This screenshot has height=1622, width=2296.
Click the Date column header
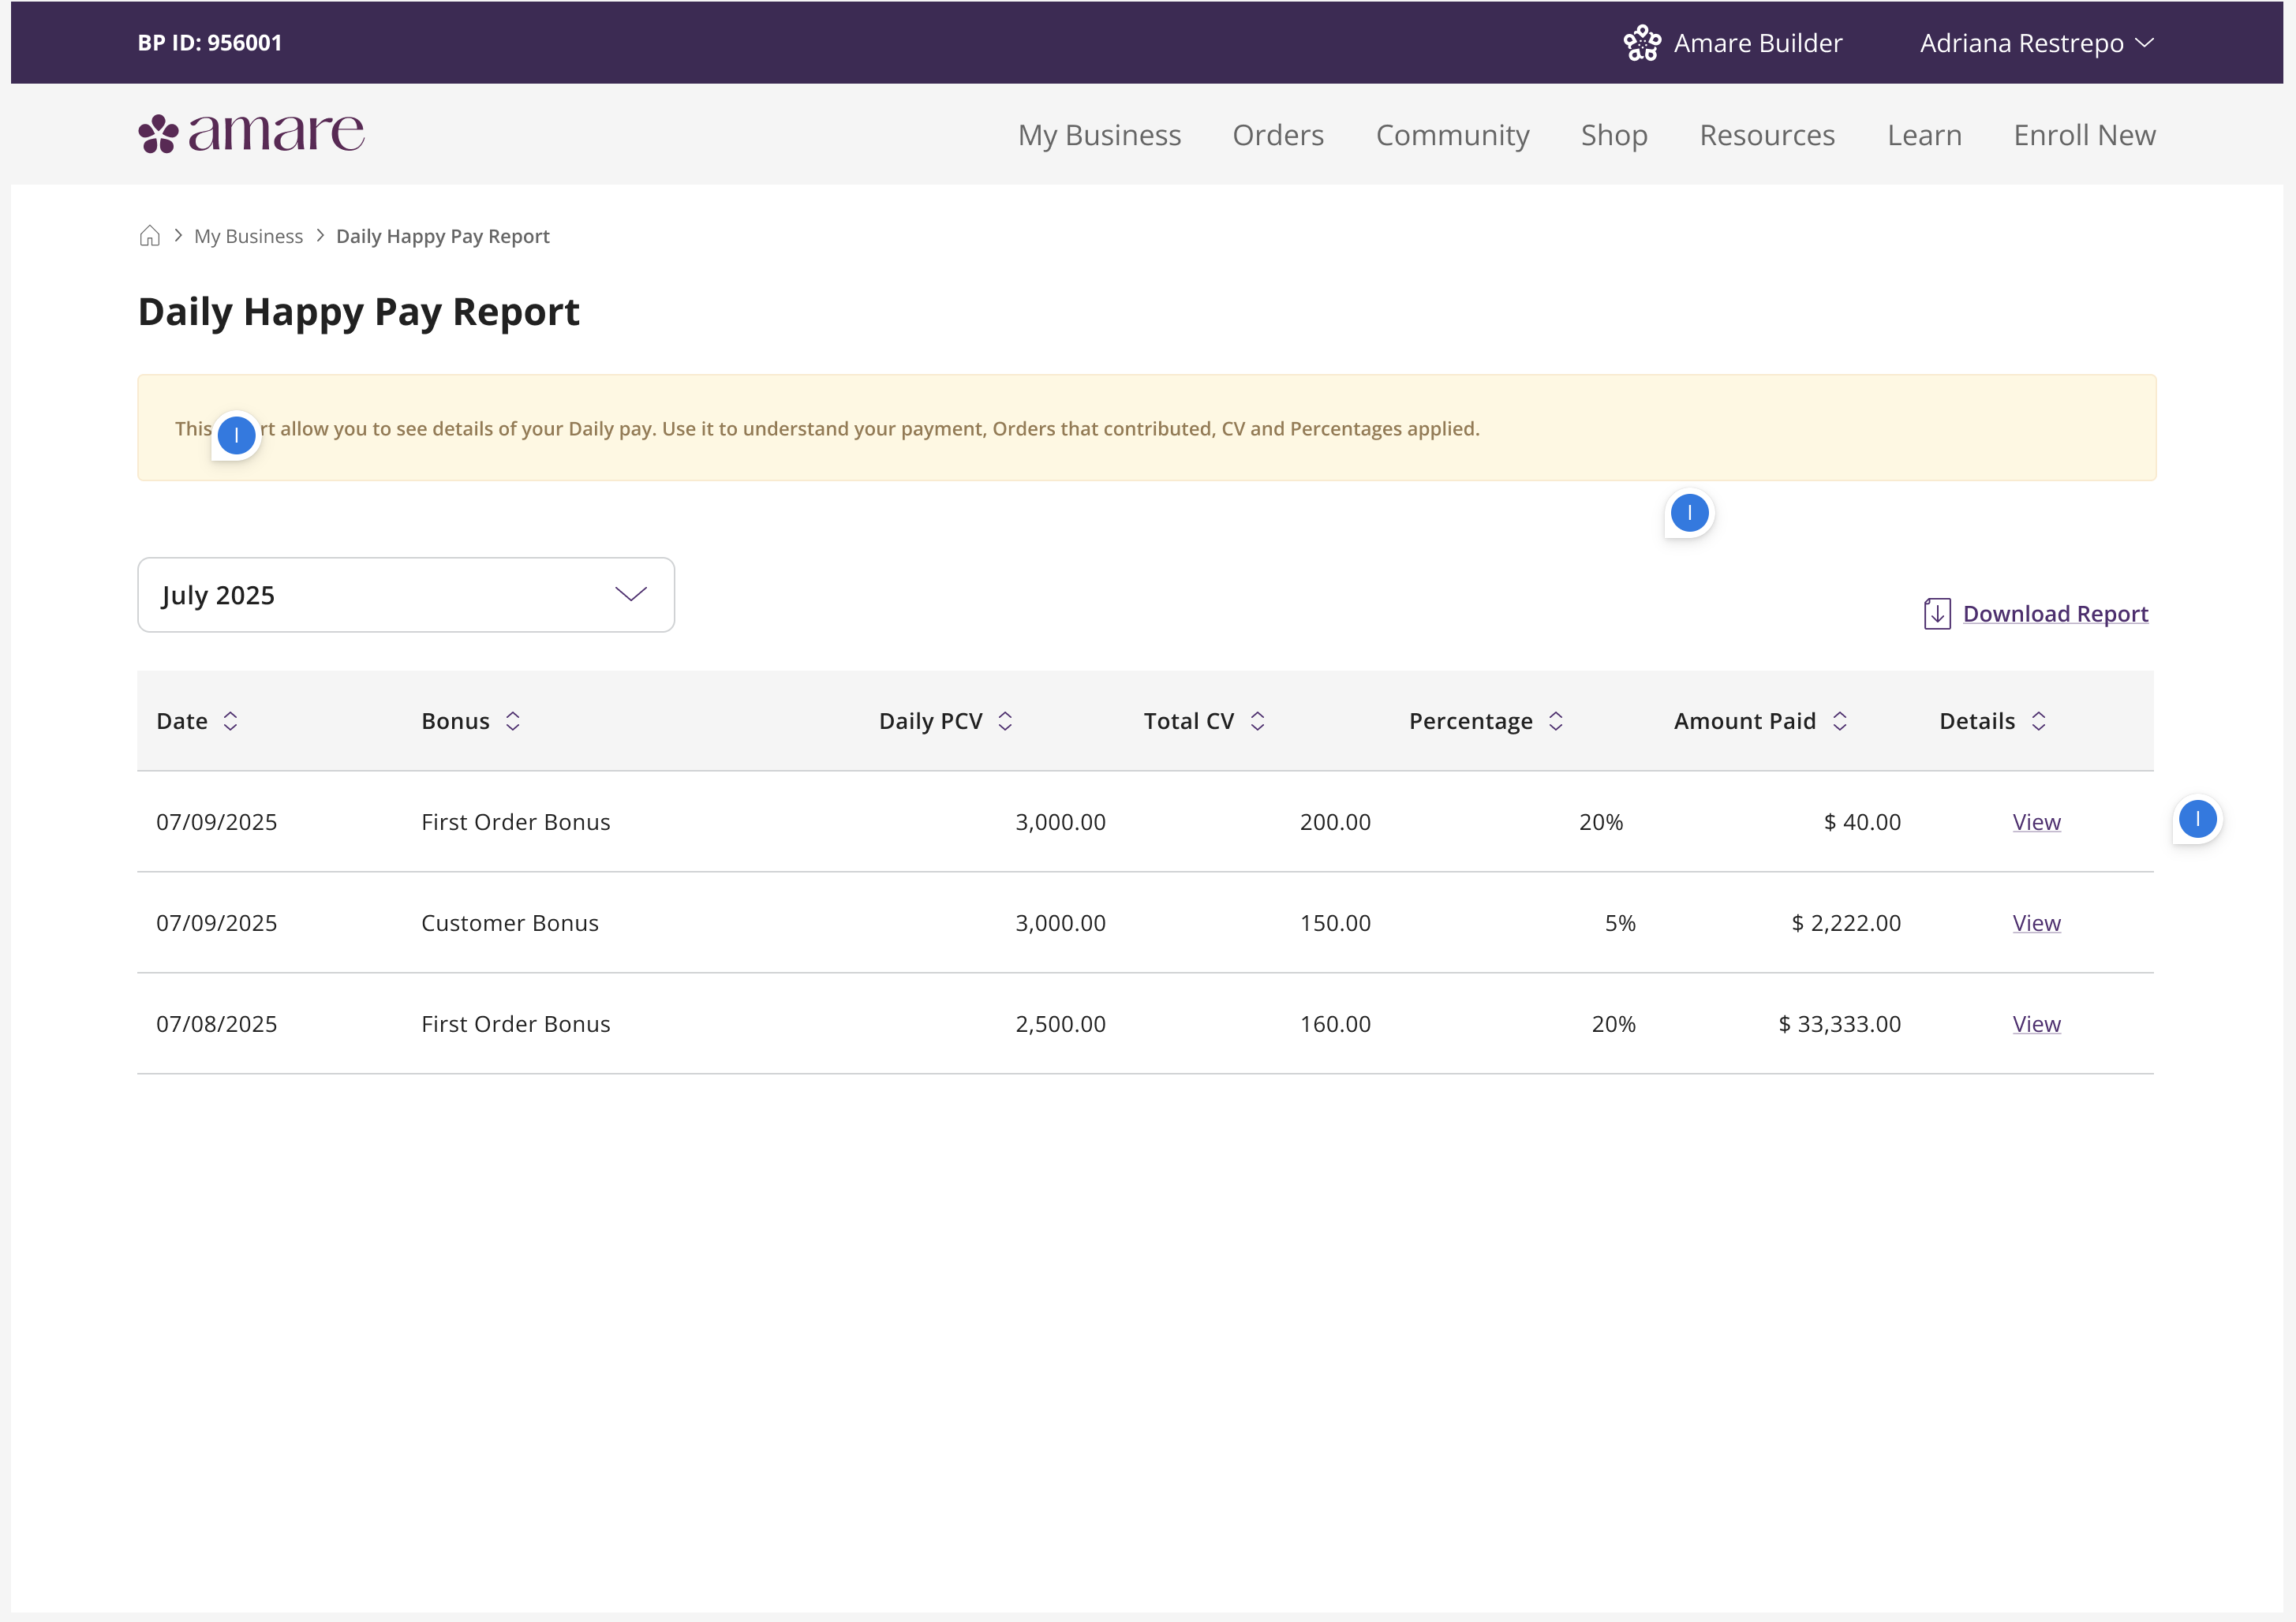[x=182, y=721]
